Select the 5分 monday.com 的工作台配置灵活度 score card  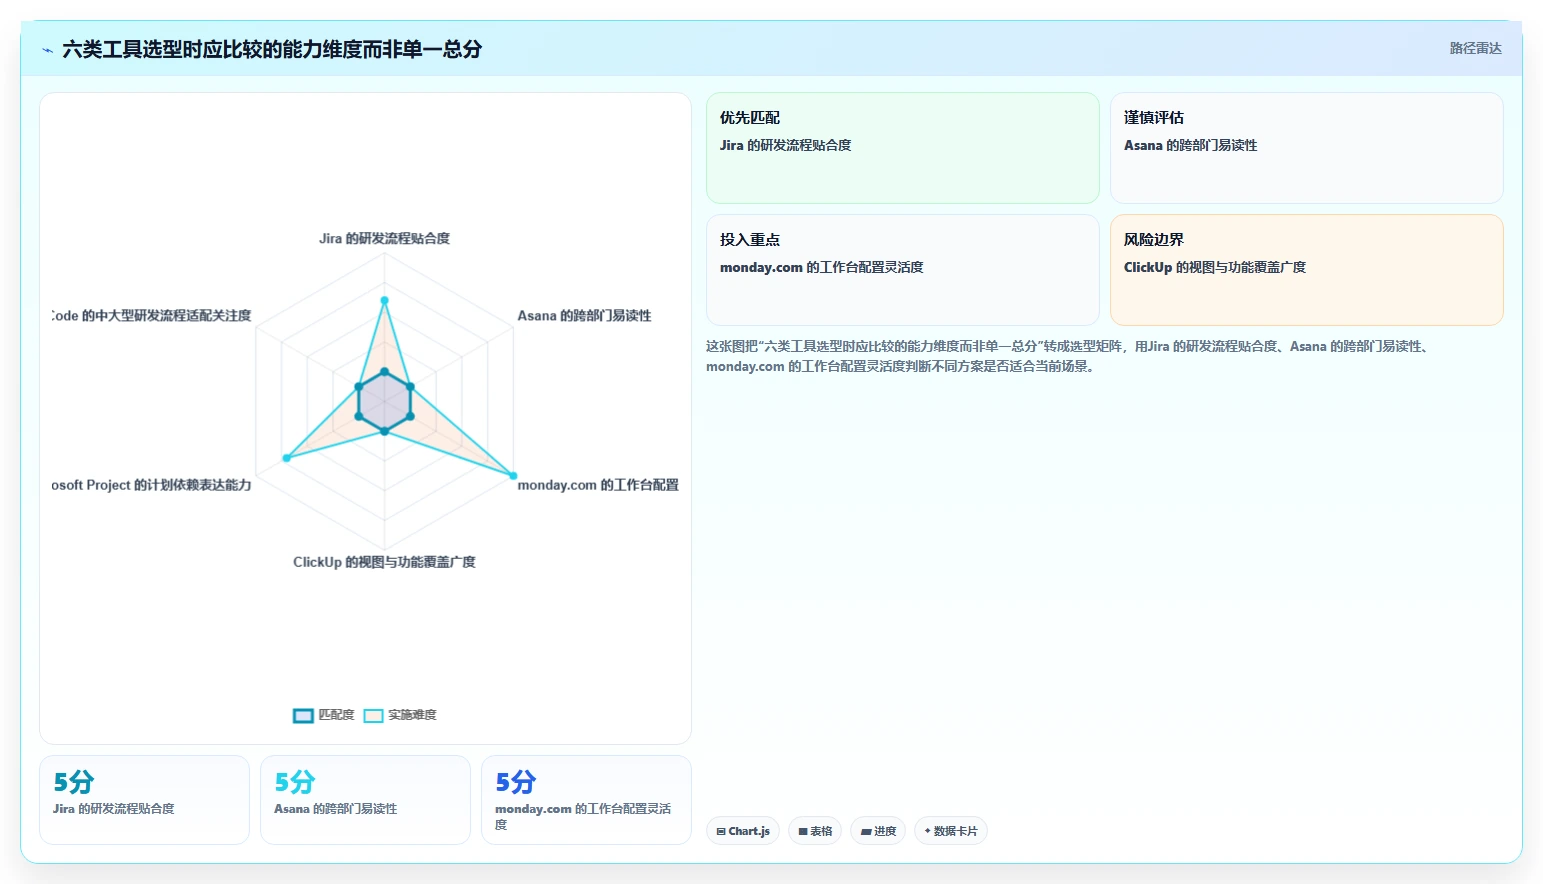(586, 800)
